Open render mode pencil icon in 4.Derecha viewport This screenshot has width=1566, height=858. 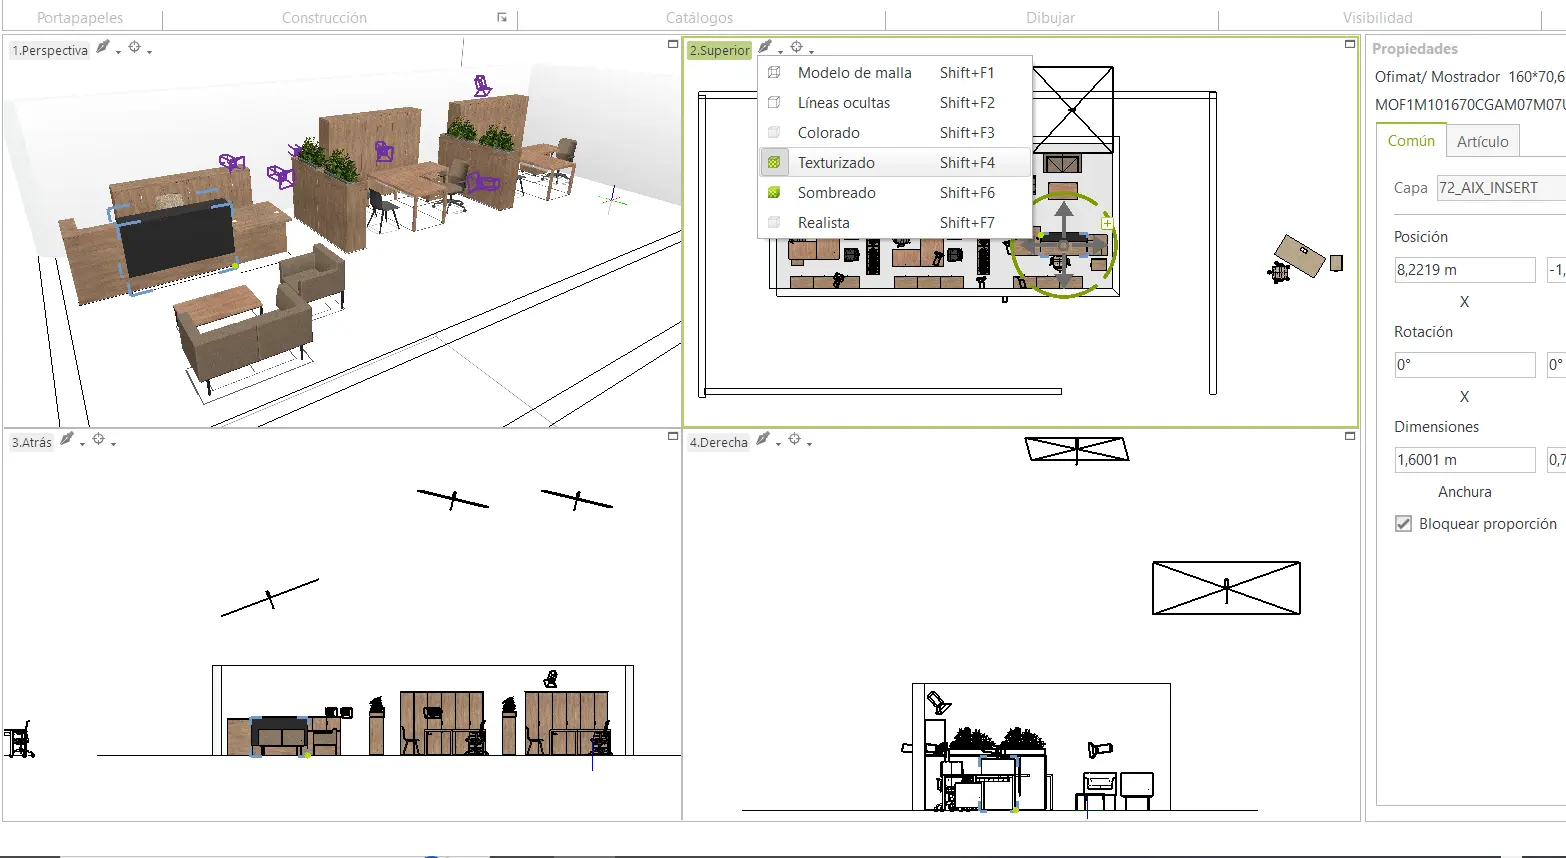coord(763,439)
